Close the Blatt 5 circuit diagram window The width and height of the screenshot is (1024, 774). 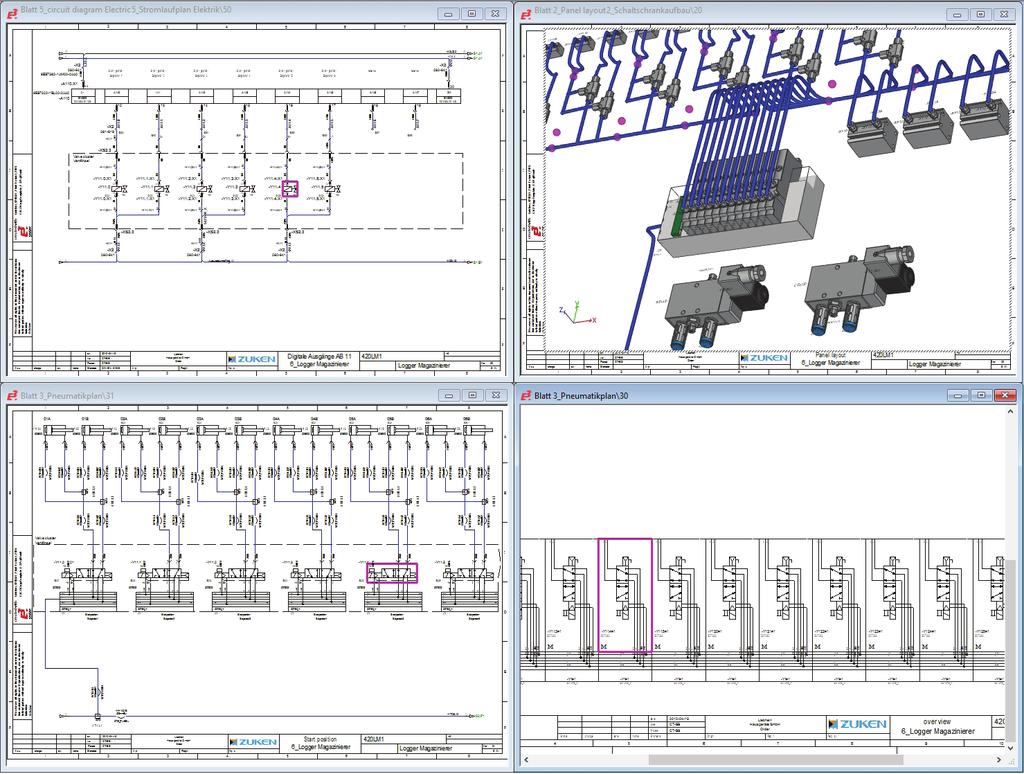click(496, 13)
